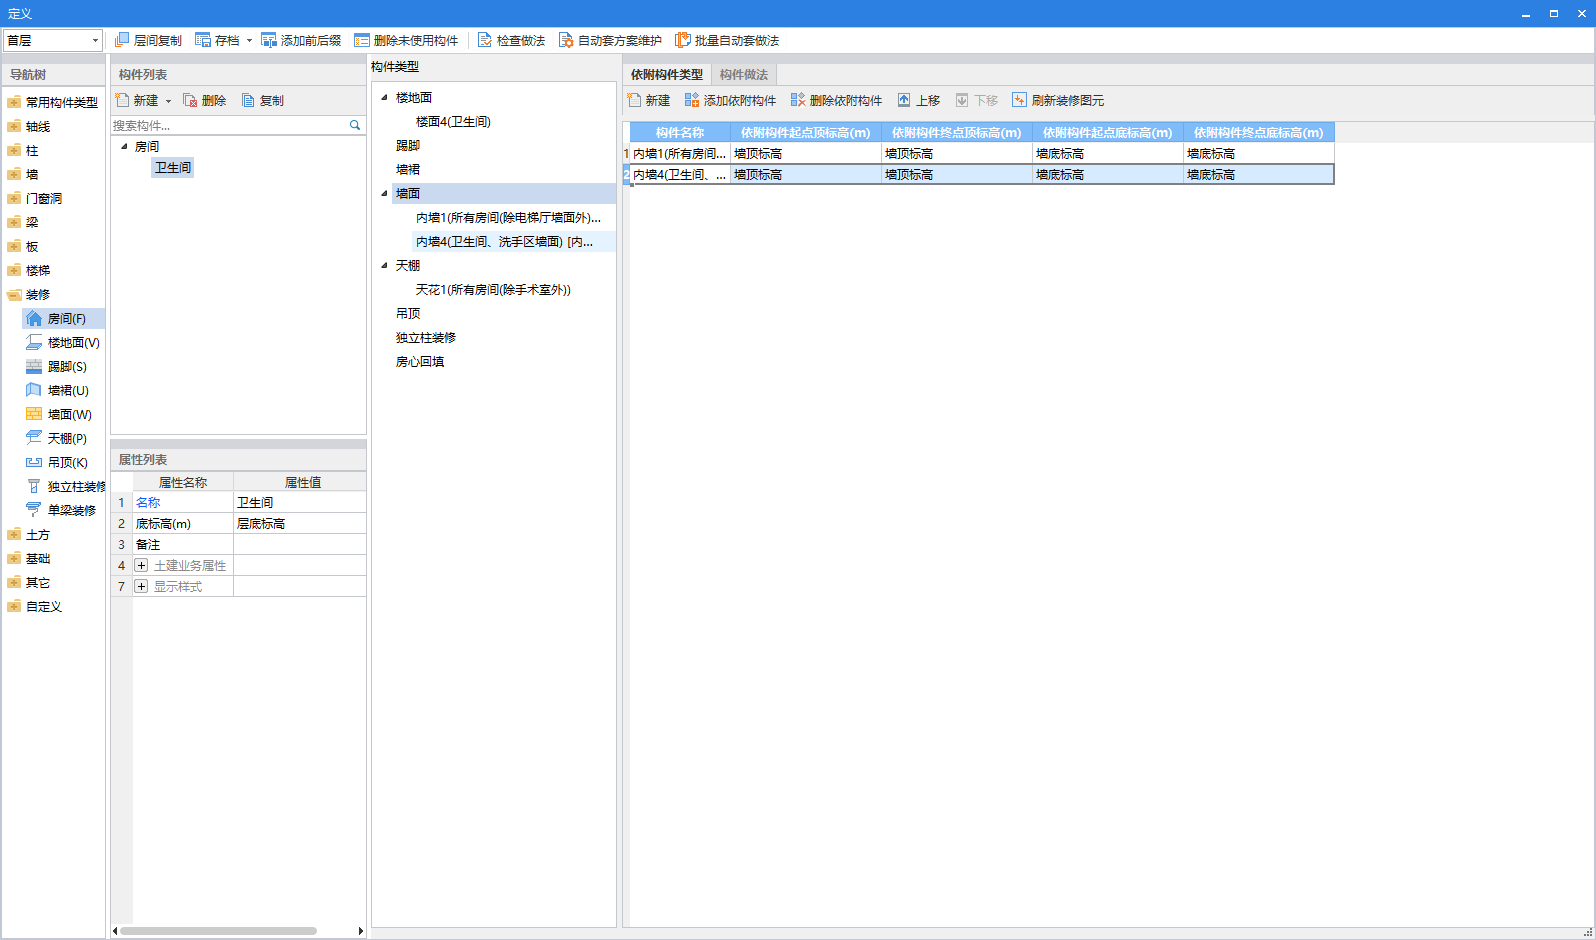Click the search magnifier icon
This screenshot has width=1596, height=940.
tap(355, 125)
